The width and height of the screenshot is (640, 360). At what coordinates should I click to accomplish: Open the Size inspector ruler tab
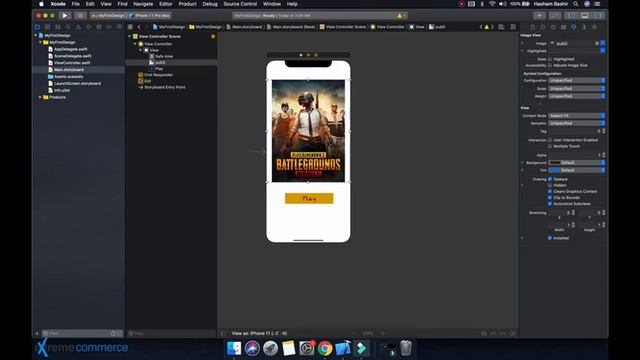[584, 27]
